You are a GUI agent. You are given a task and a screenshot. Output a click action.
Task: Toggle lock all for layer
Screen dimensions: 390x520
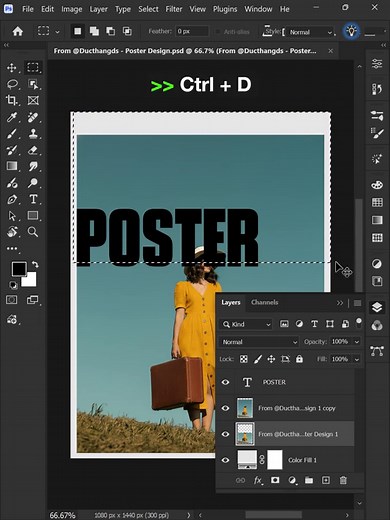pos(299,359)
